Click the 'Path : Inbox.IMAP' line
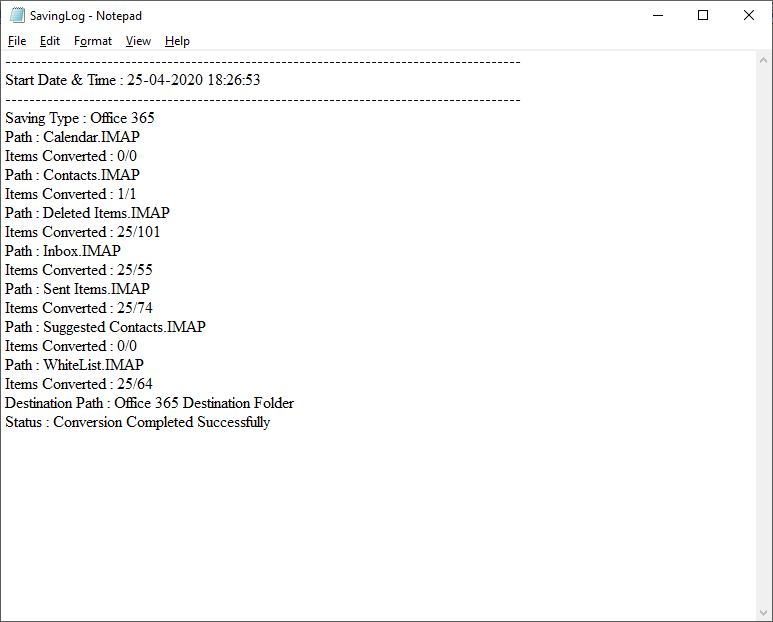 coord(63,251)
